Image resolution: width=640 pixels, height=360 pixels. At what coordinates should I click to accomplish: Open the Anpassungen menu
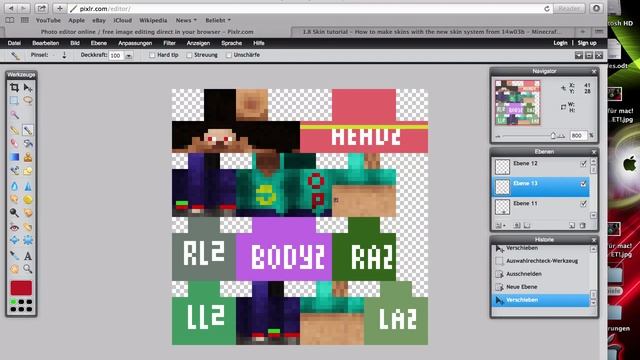click(135, 43)
